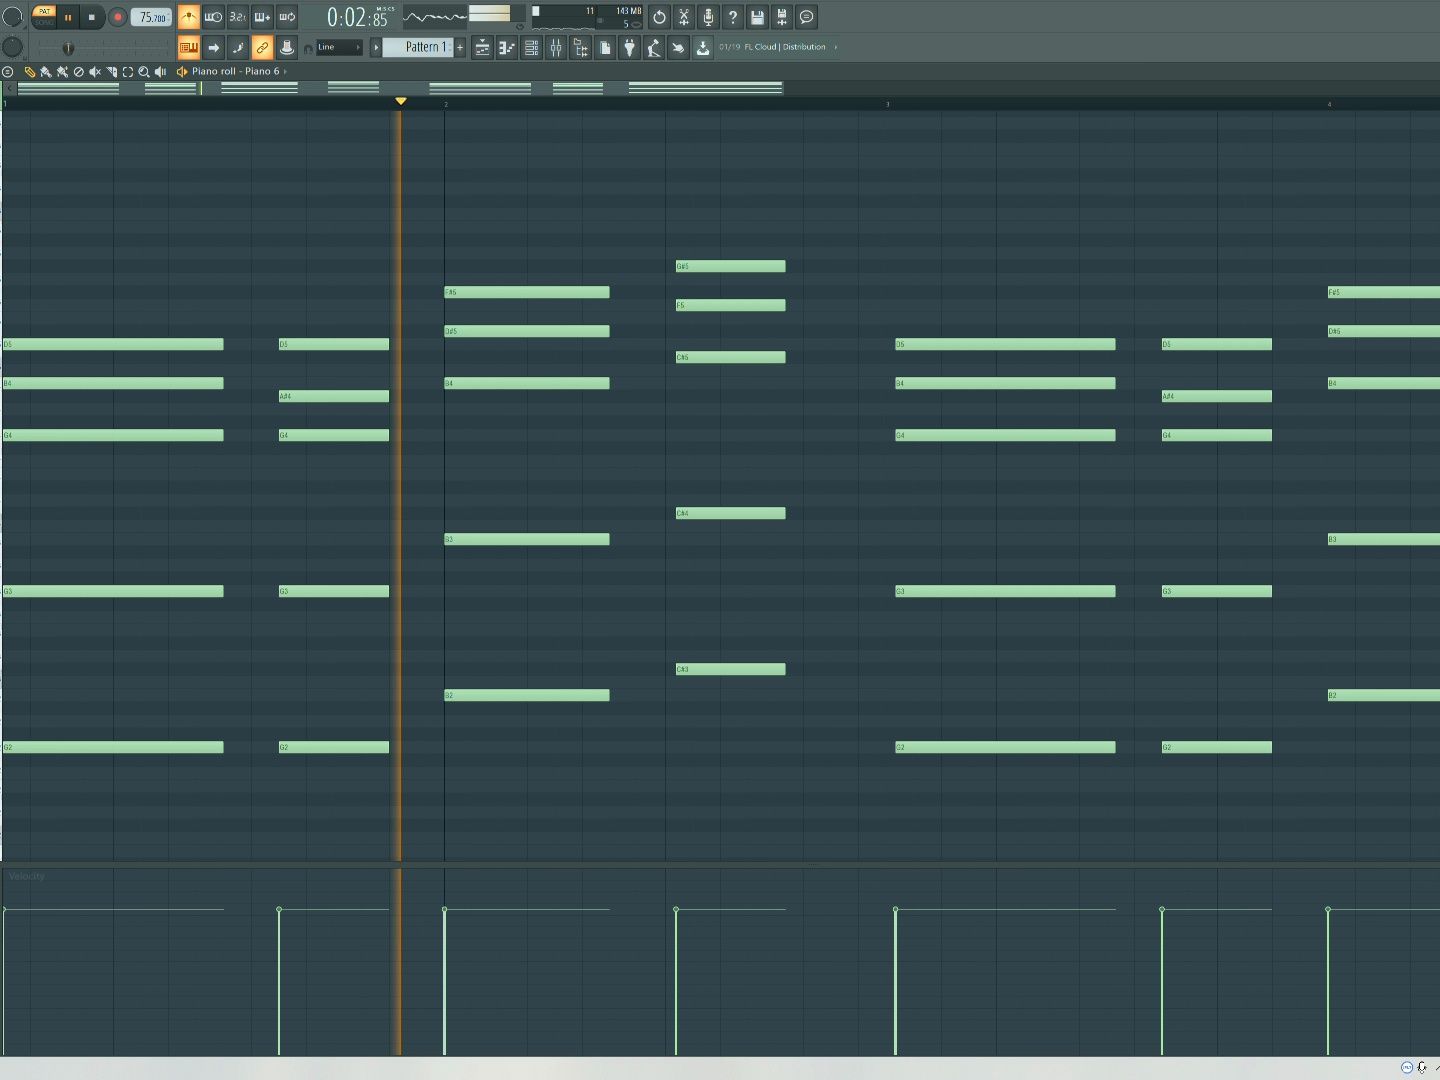Click the record button
The width and height of the screenshot is (1440, 1080).
point(117,17)
